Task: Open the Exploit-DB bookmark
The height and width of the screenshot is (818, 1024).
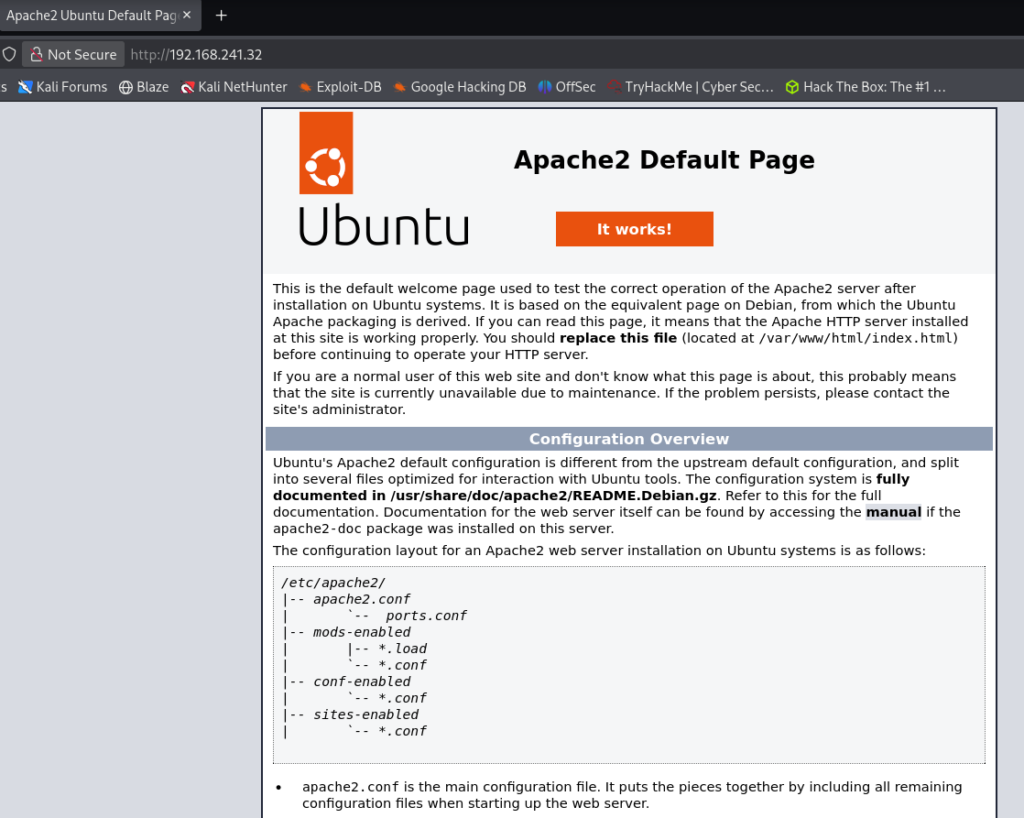Action: tap(339, 87)
